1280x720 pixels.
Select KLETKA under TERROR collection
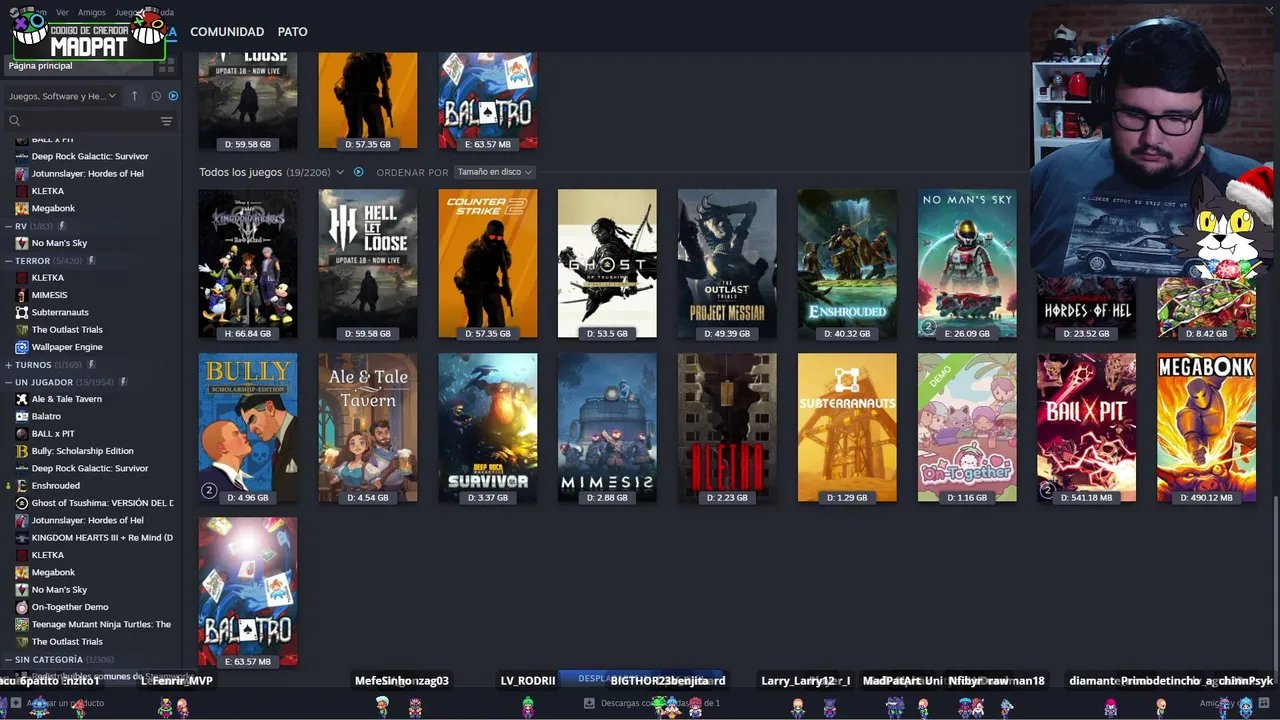(48, 277)
